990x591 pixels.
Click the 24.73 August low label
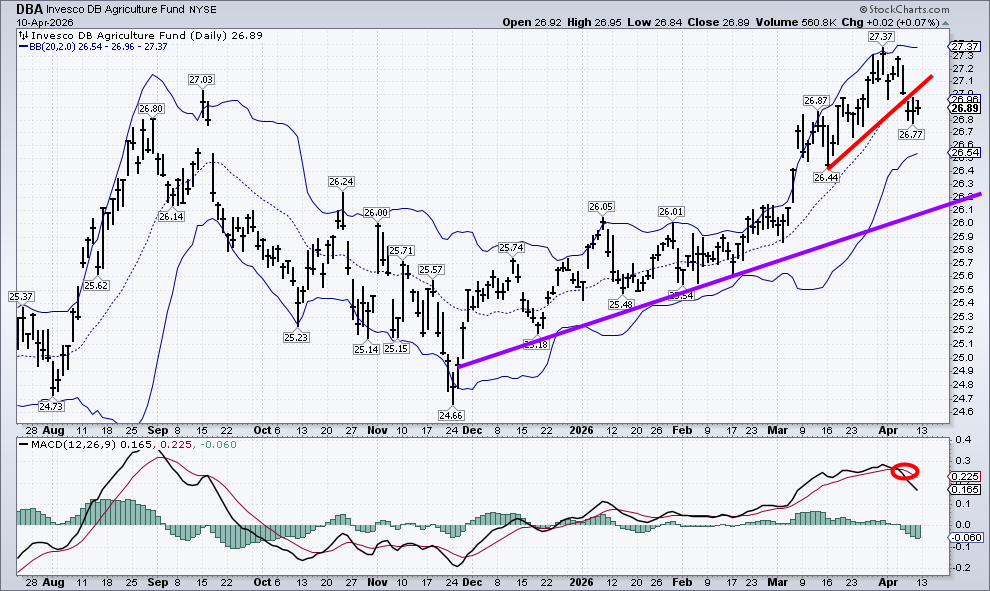coord(52,407)
